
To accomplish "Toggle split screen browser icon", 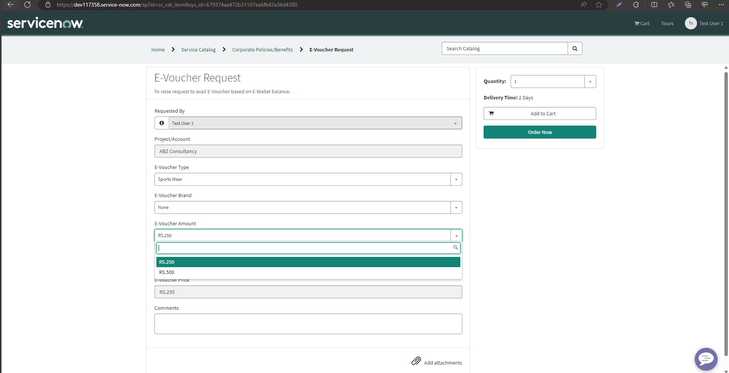I will (654, 5).
